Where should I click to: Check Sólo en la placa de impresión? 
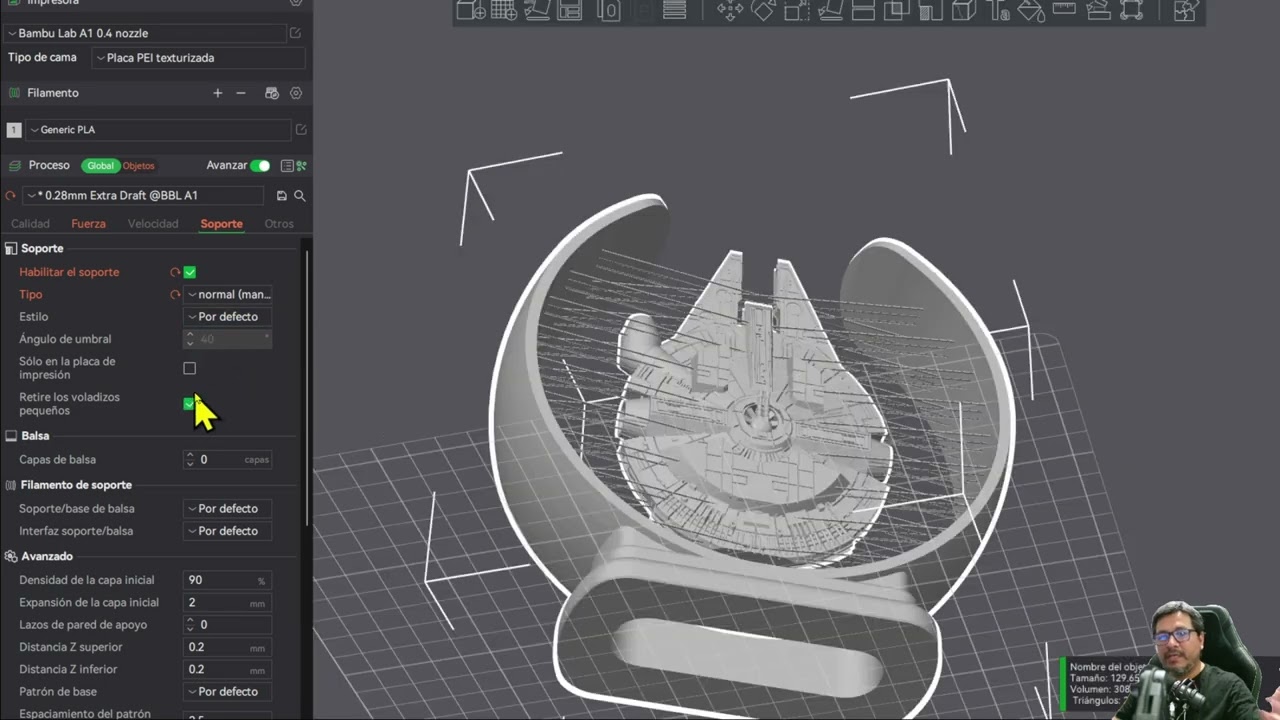[190, 368]
